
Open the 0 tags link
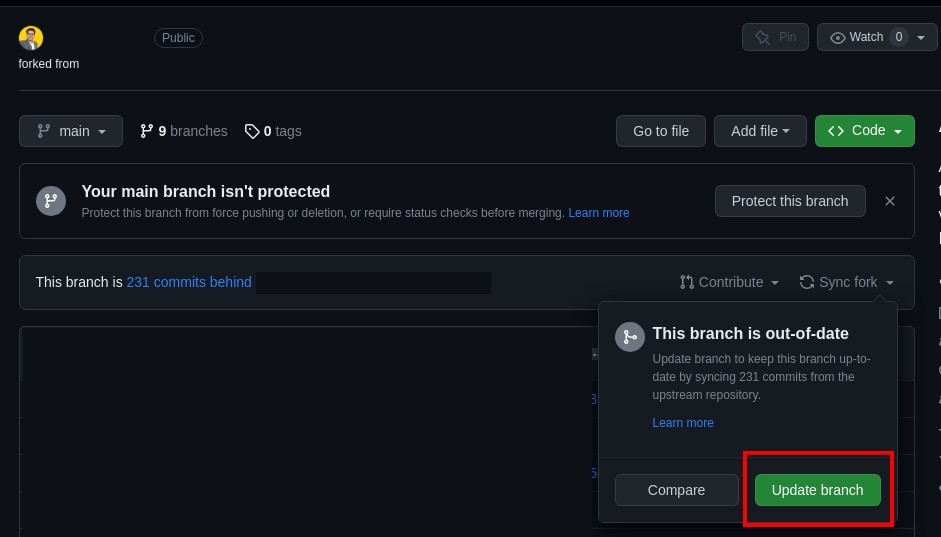coord(273,131)
